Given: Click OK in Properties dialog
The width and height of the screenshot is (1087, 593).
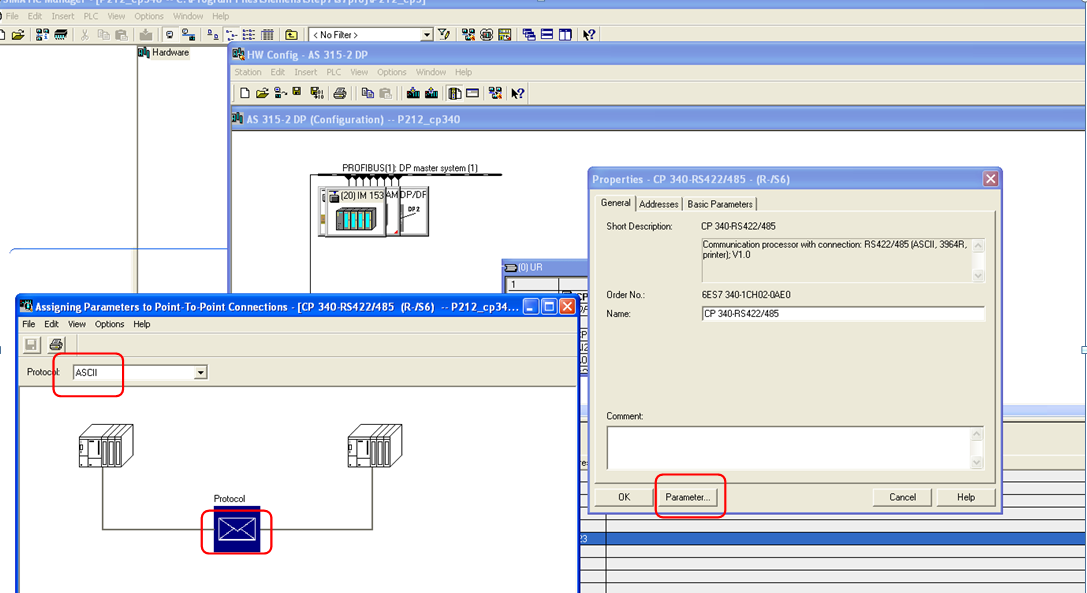Looking at the screenshot, I should [624, 497].
